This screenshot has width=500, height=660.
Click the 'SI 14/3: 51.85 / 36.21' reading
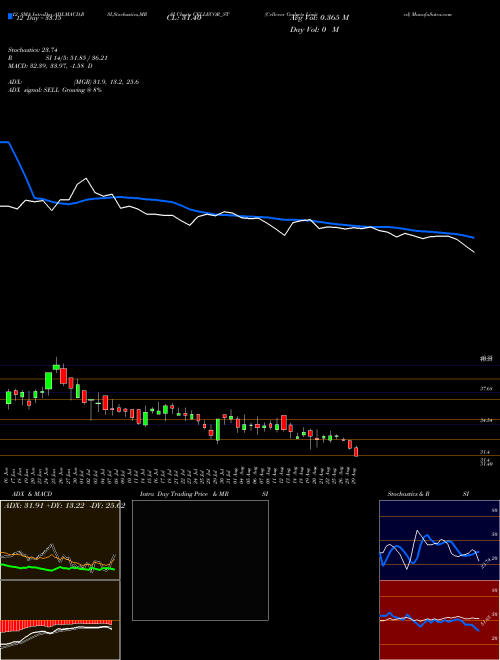pos(77,58)
